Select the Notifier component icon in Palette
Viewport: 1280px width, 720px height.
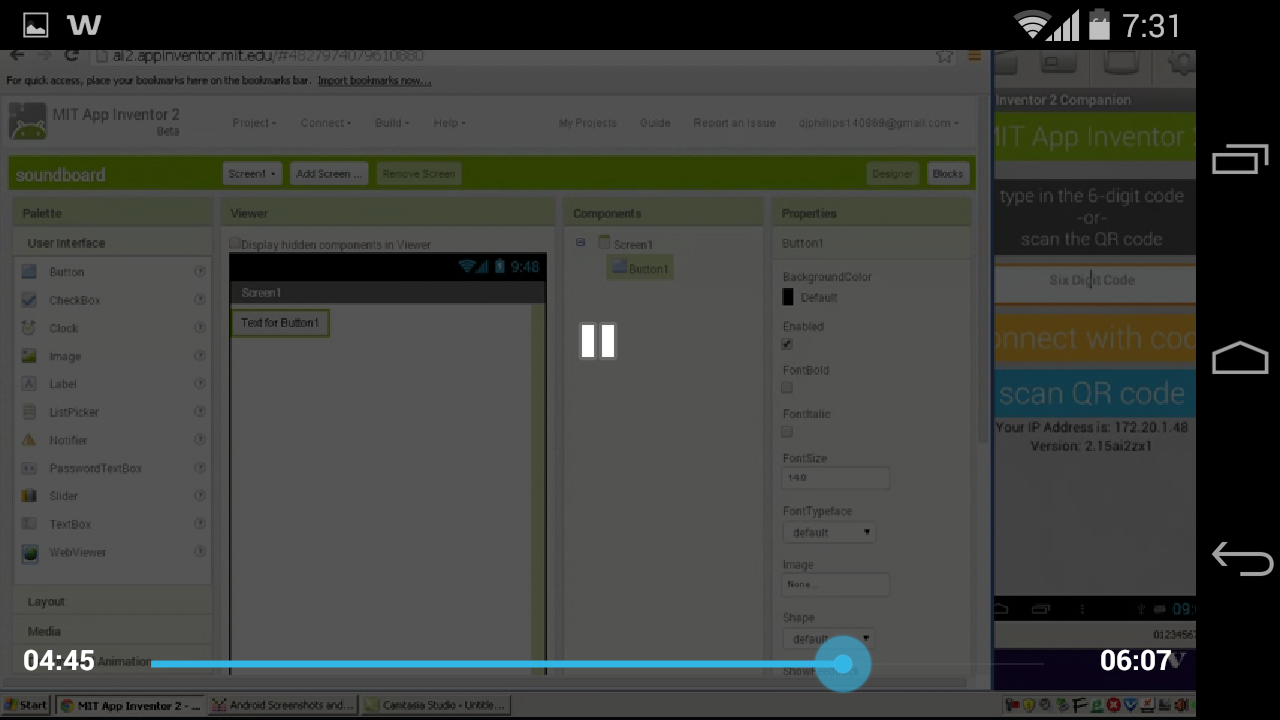coord(29,440)
